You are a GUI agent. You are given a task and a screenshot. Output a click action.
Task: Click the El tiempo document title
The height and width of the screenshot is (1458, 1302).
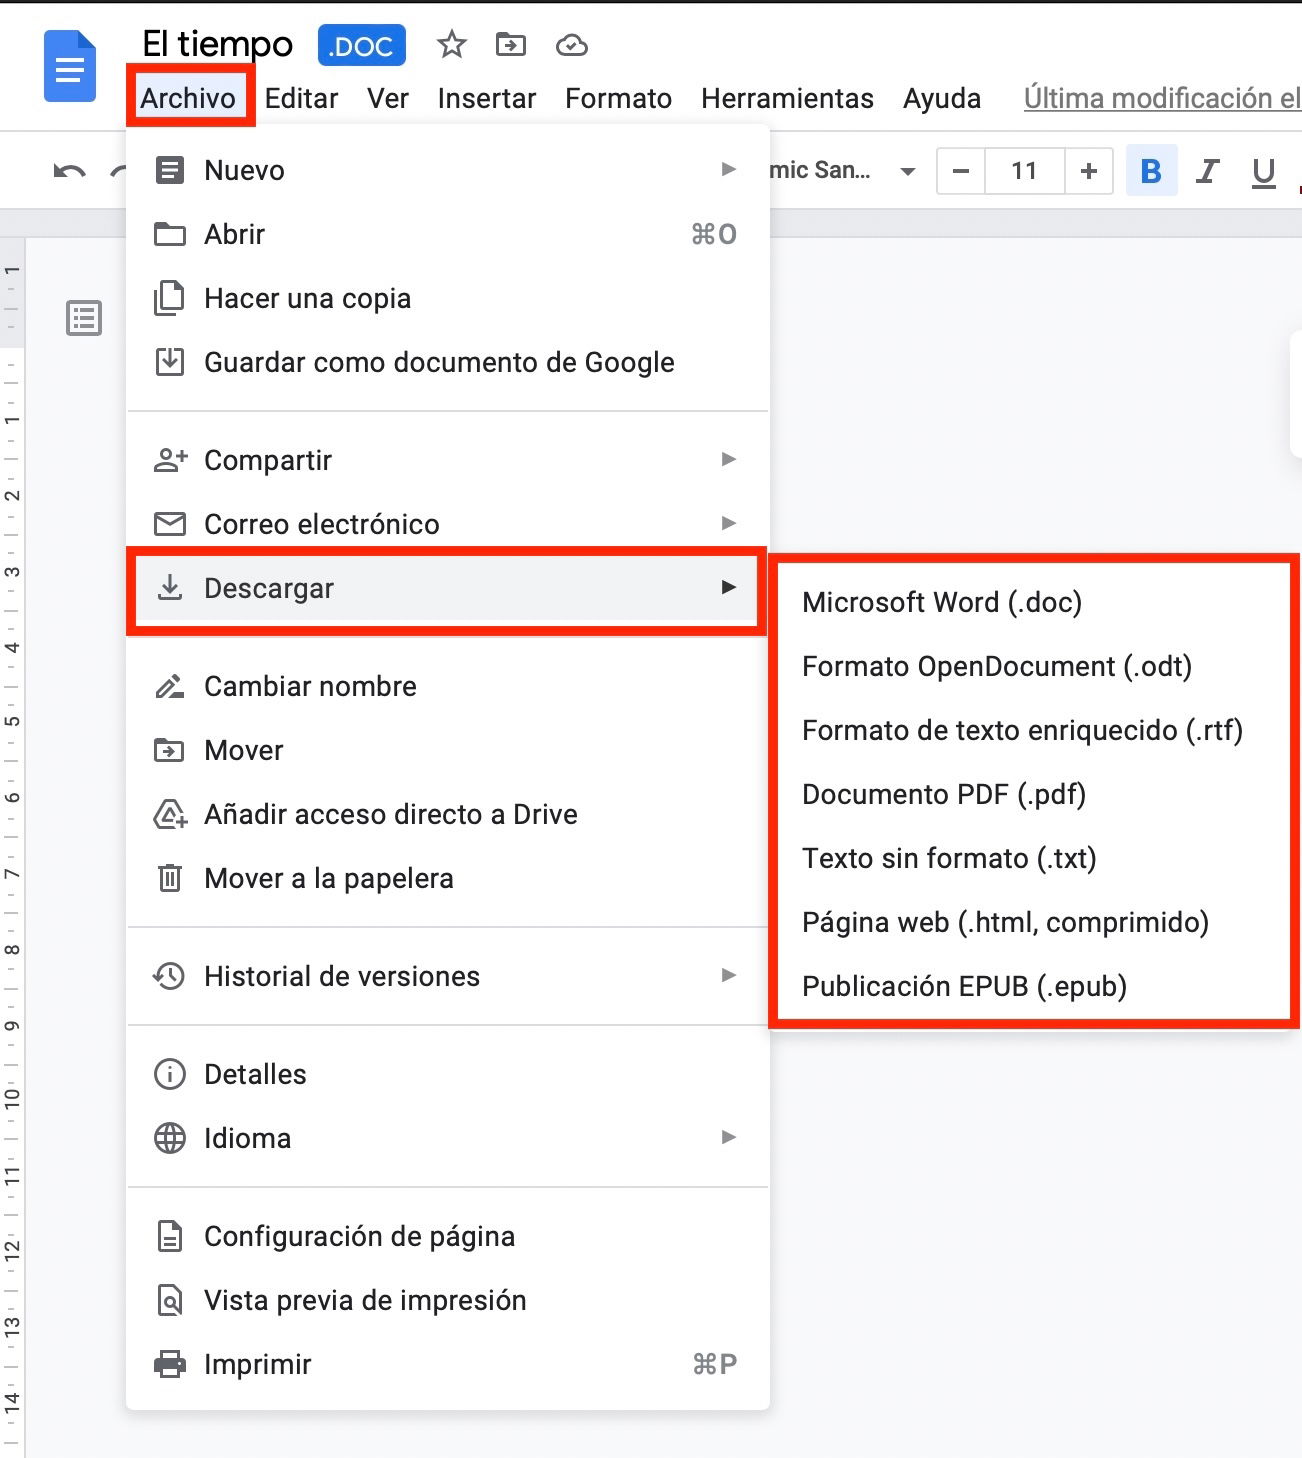(217, 44)
